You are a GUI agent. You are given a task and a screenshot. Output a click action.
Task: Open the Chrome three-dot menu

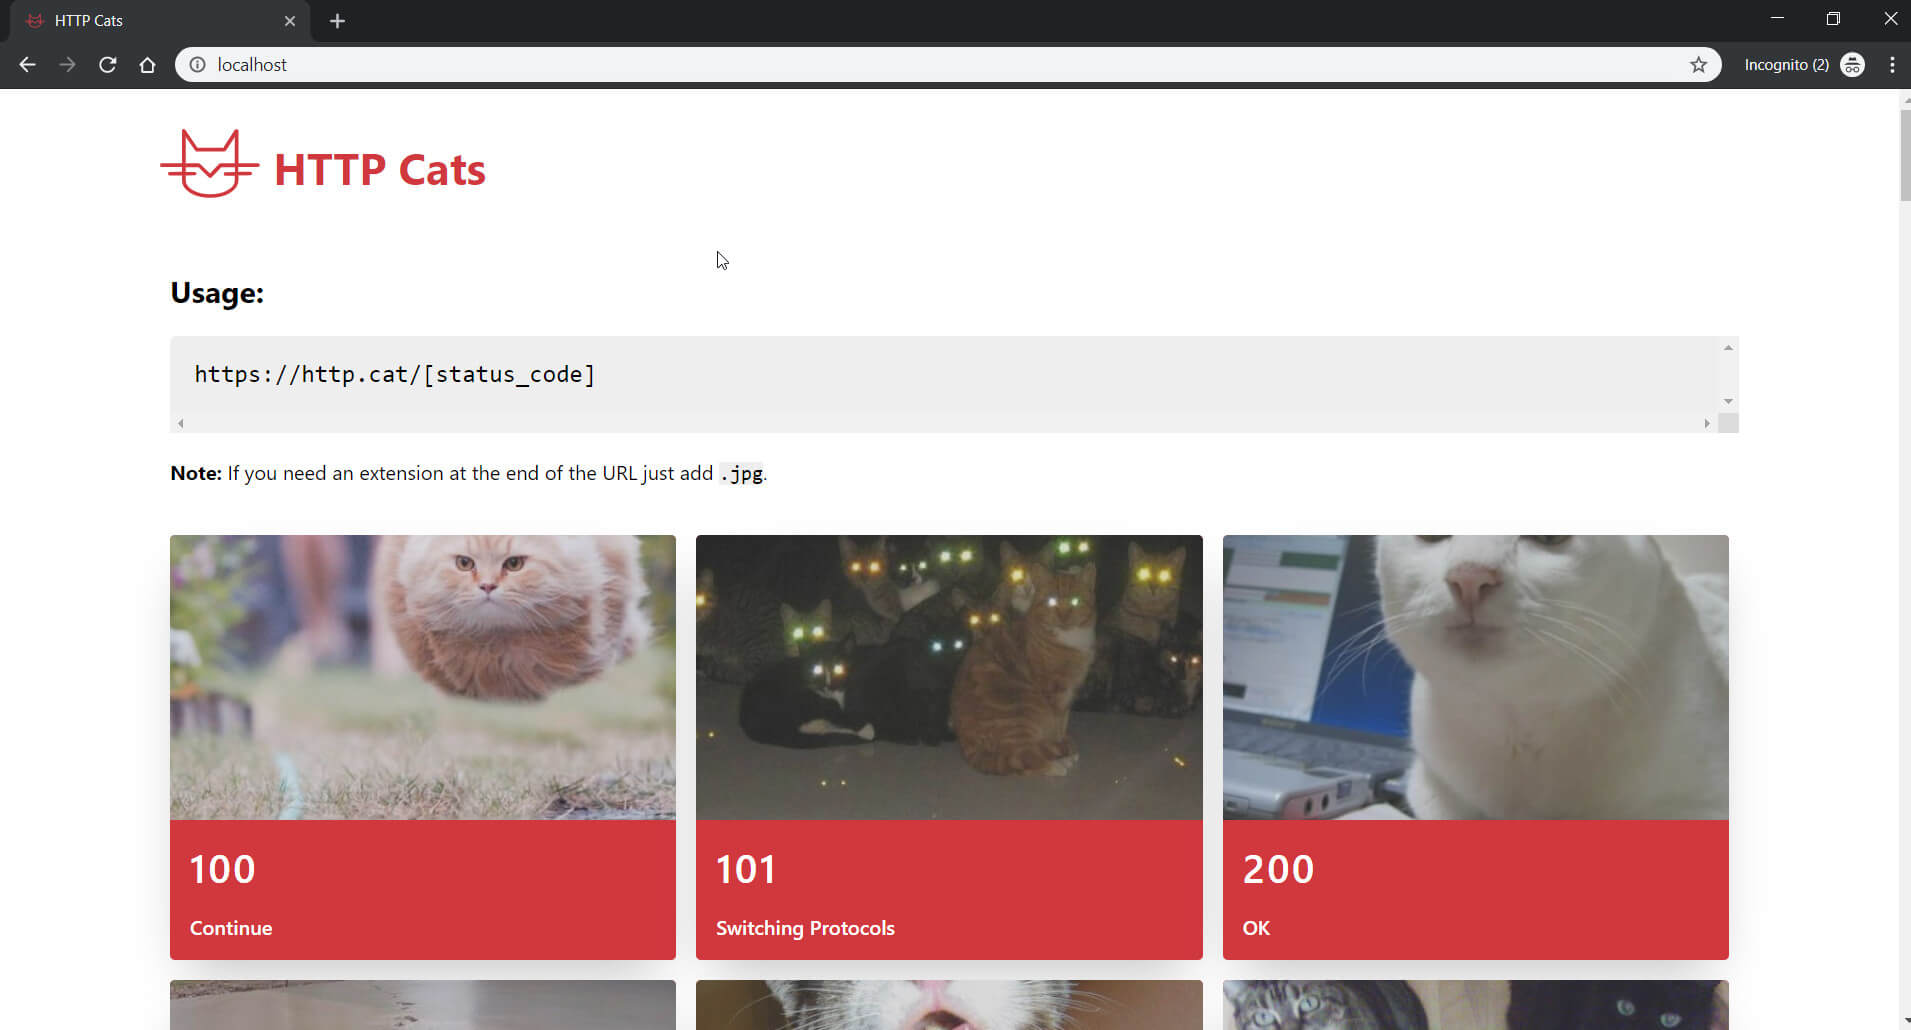(1892, 65)
